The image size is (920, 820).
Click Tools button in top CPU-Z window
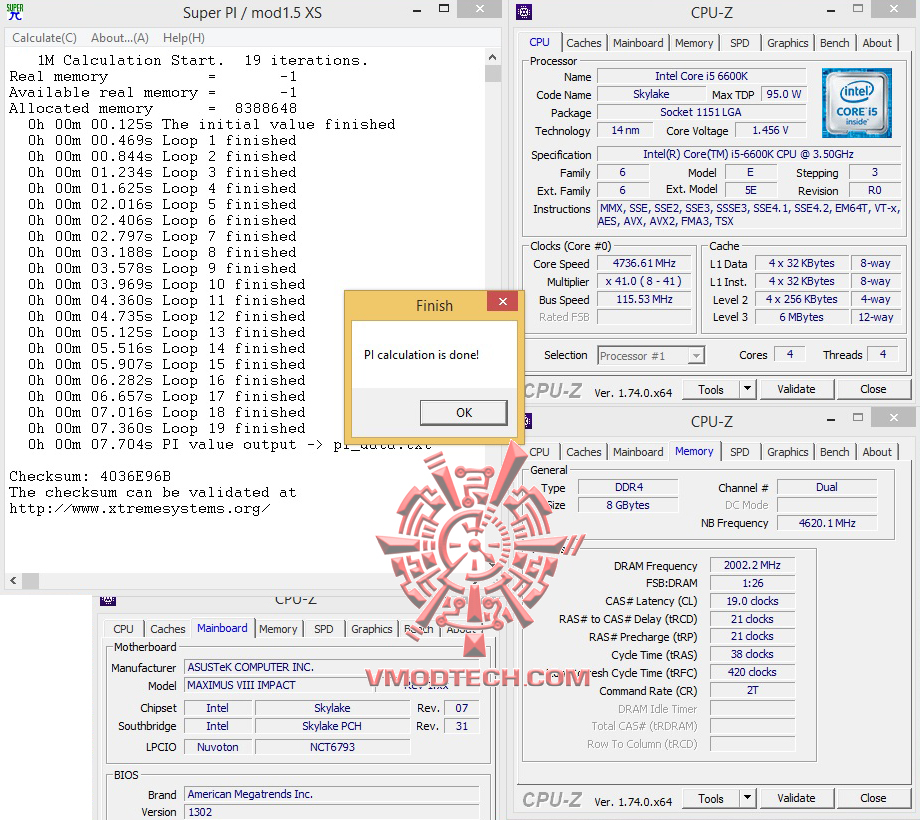(711, 389)
